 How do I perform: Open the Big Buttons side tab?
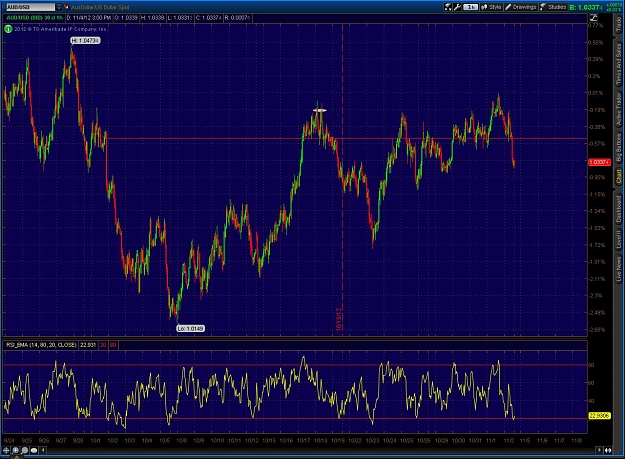pyautogui.click(x=619, y=147)
